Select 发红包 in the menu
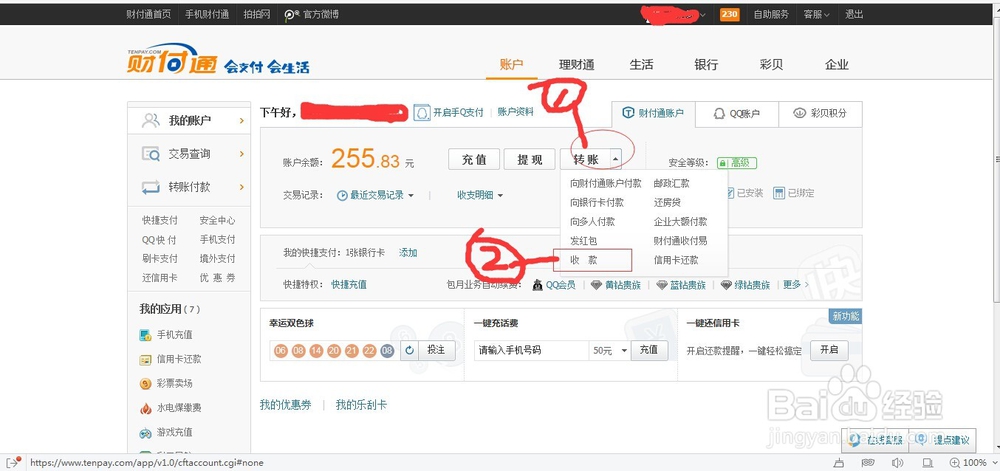 pos(583,241)
